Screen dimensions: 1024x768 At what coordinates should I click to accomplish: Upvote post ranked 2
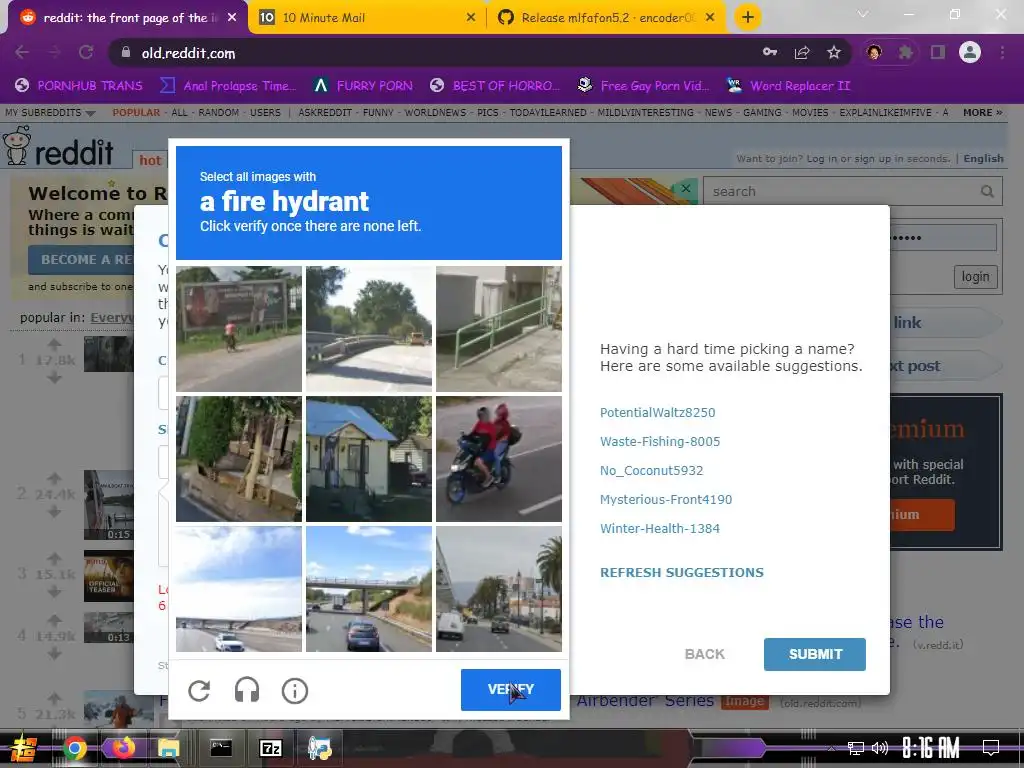tap(54, 478)
